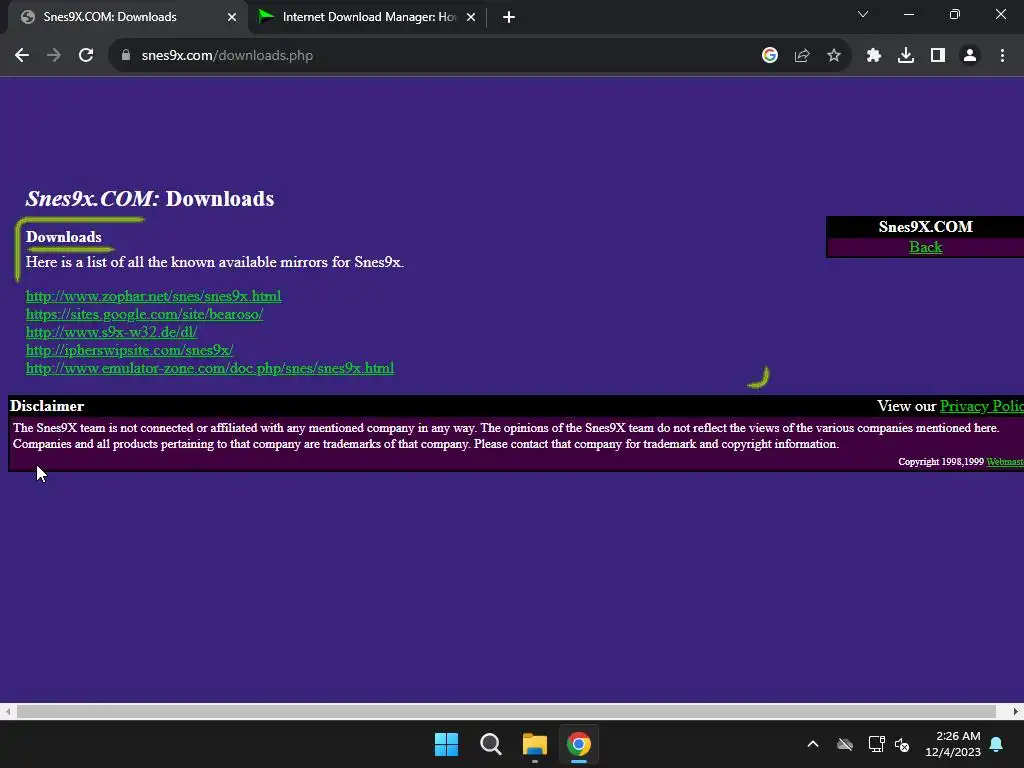Screen dimensions: 1024x768
Task: Open the display tray icon
Action: click(x=876, y=744)
